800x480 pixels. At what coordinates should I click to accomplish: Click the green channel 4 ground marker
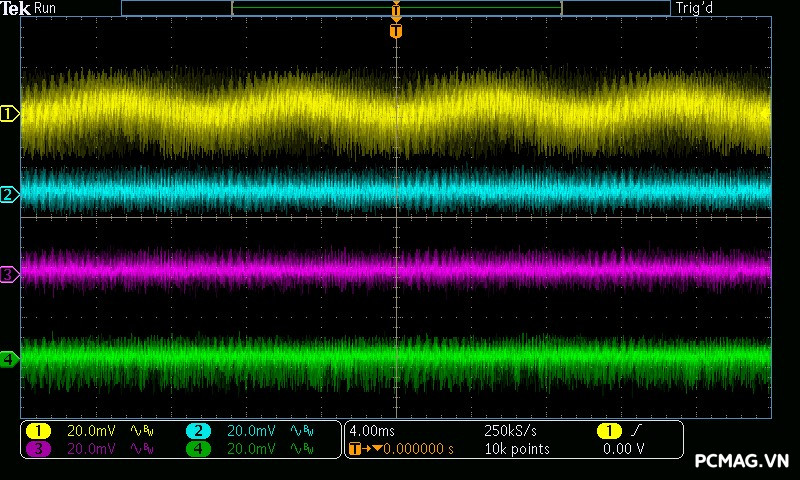9,358
